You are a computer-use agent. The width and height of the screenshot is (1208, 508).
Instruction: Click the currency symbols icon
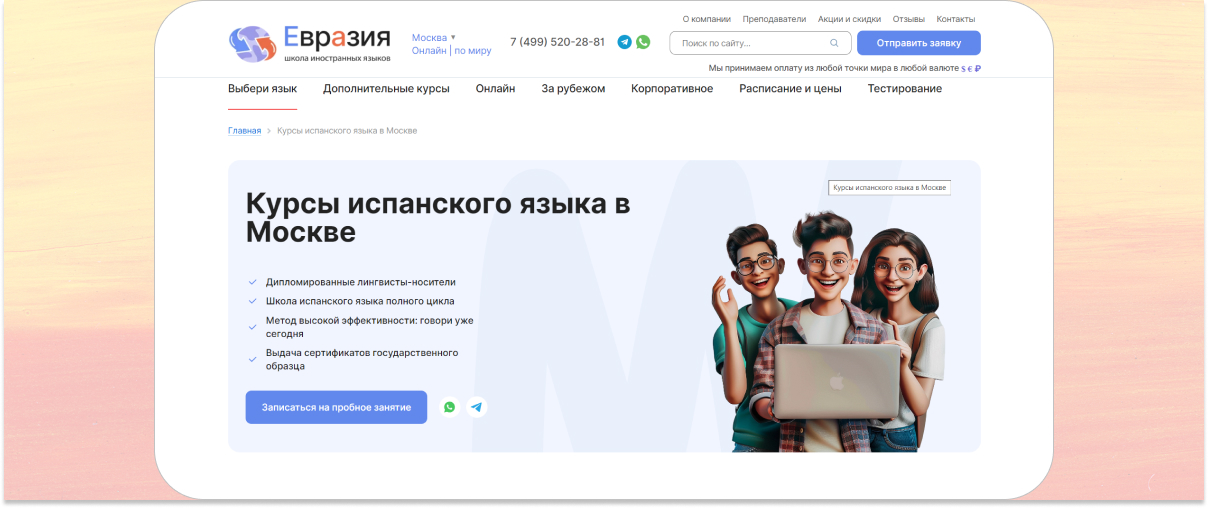click(970, 69)
